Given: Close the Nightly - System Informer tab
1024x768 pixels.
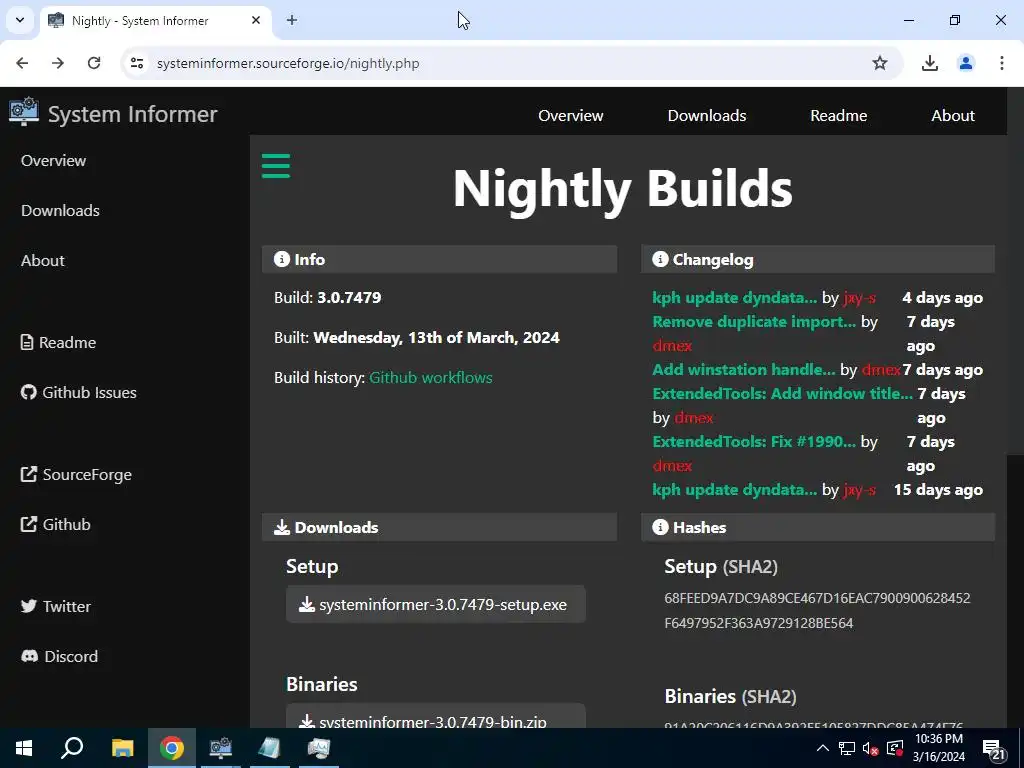Looking at the screenshot, I should click(x=256, y=20).
